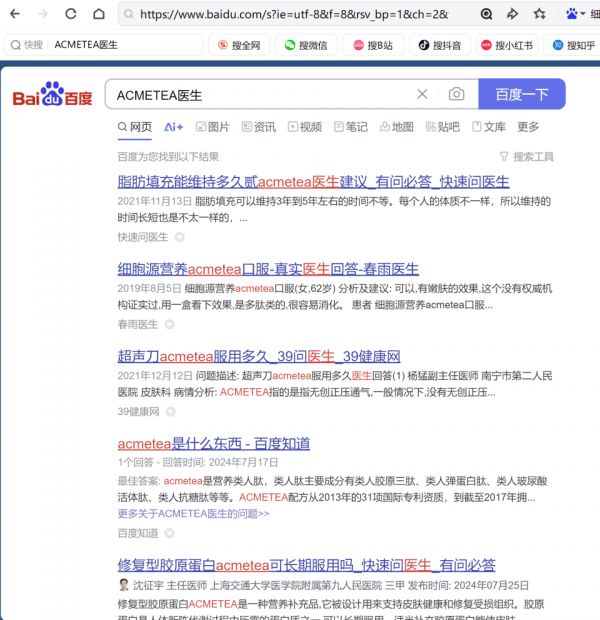Click the icon next to 百度知道 source
The height and width of the screenshot is (620, 600).
[x=169, y=533]
